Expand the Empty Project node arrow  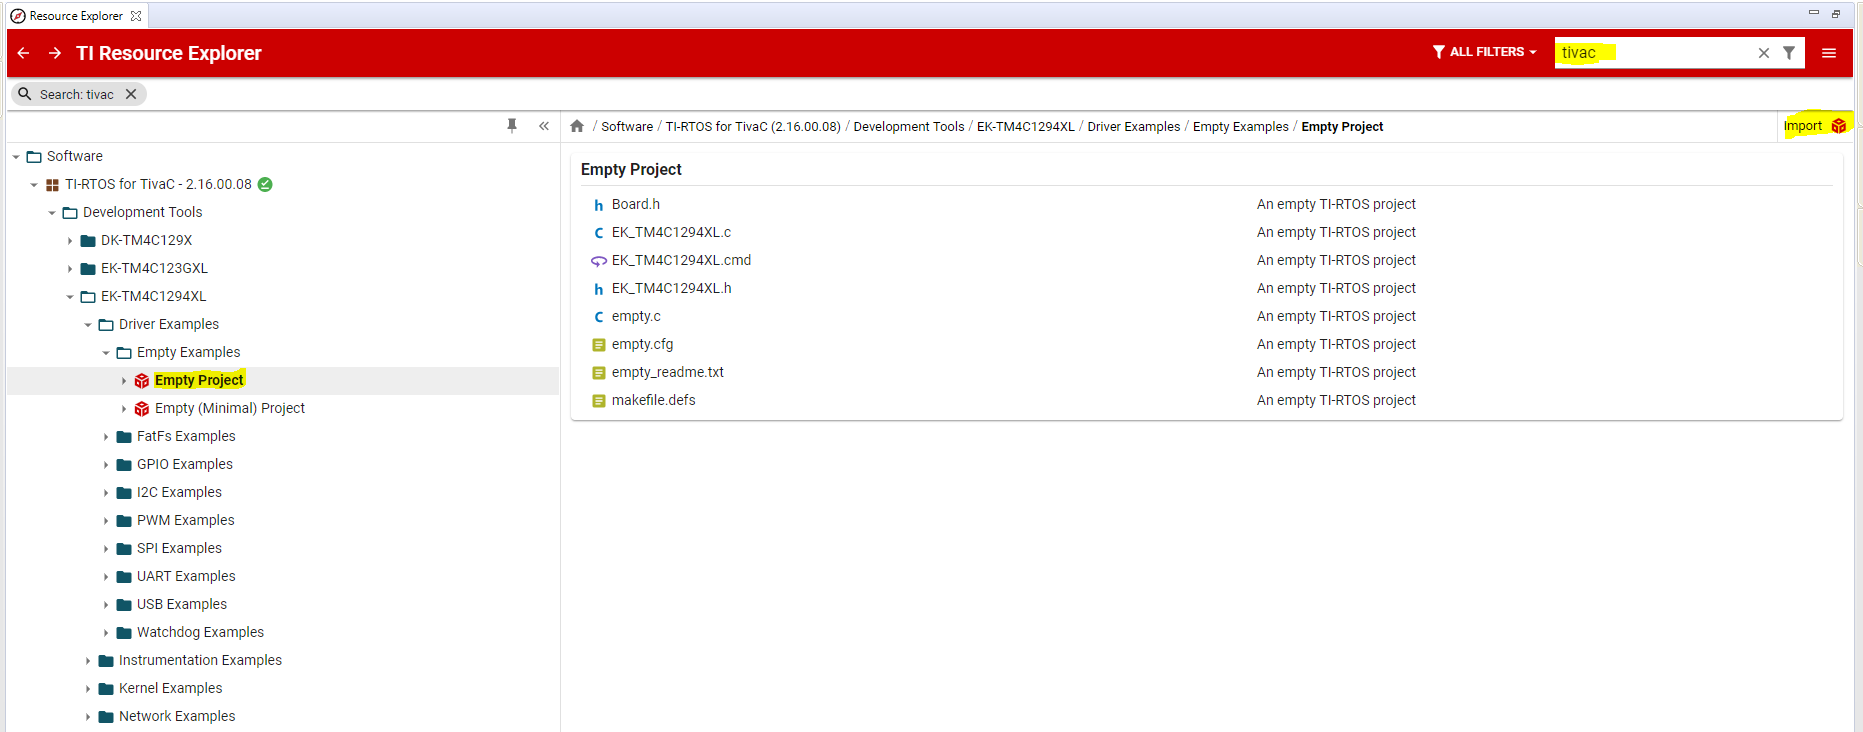click(x=124, y=381)
